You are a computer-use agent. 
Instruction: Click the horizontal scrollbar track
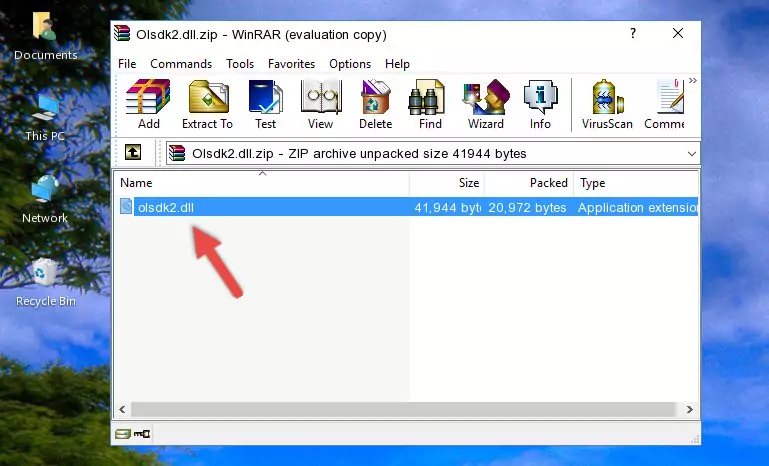point(406,409)
